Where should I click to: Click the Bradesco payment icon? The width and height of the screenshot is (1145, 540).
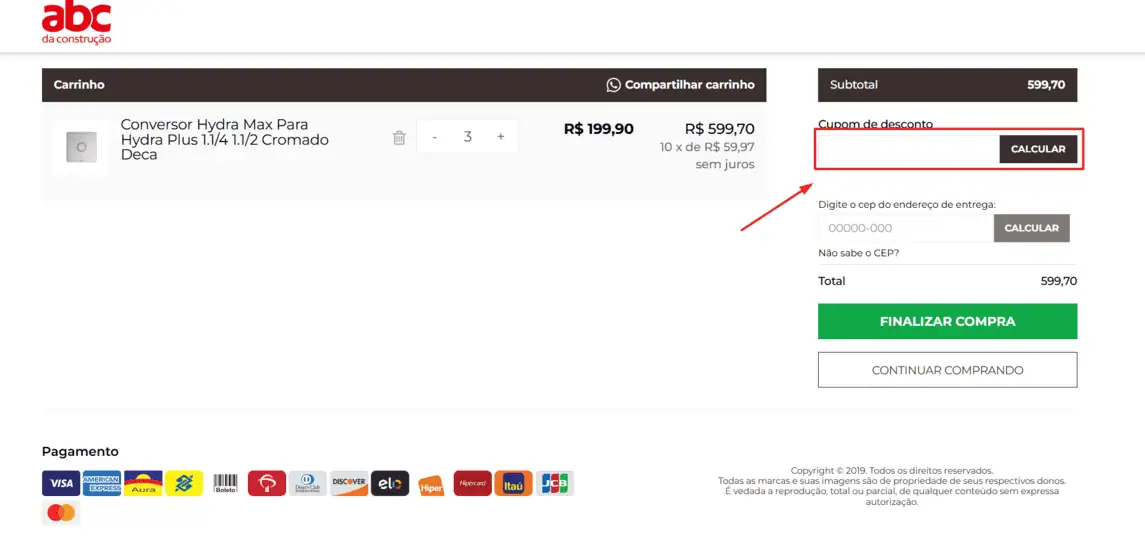coord(267,483)
